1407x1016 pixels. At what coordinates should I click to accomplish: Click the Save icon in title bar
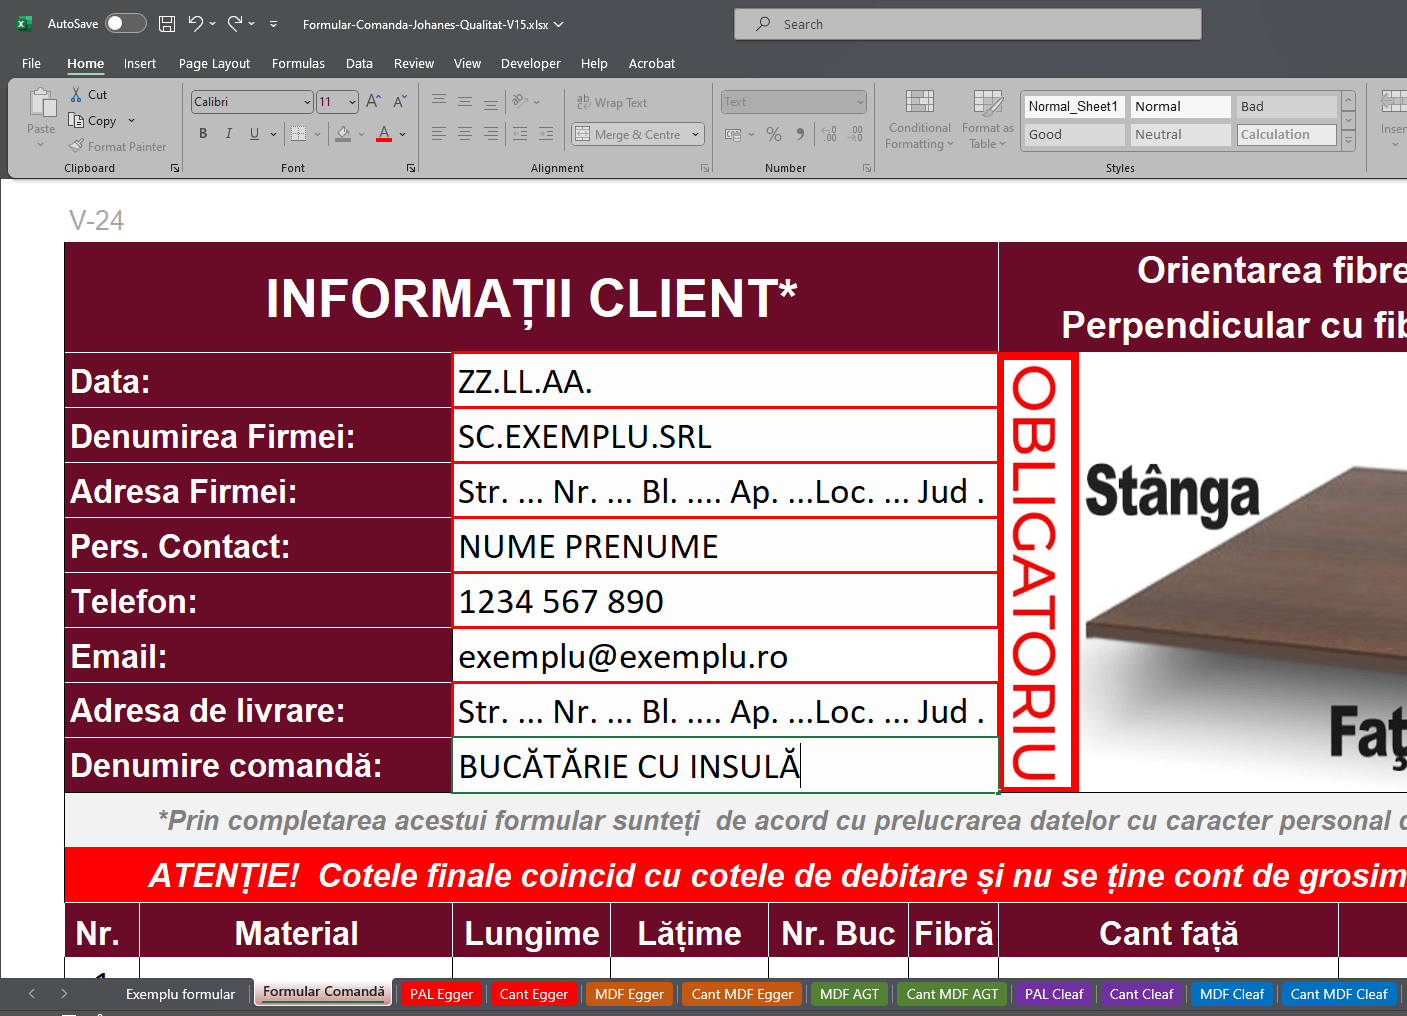point(167,24)
